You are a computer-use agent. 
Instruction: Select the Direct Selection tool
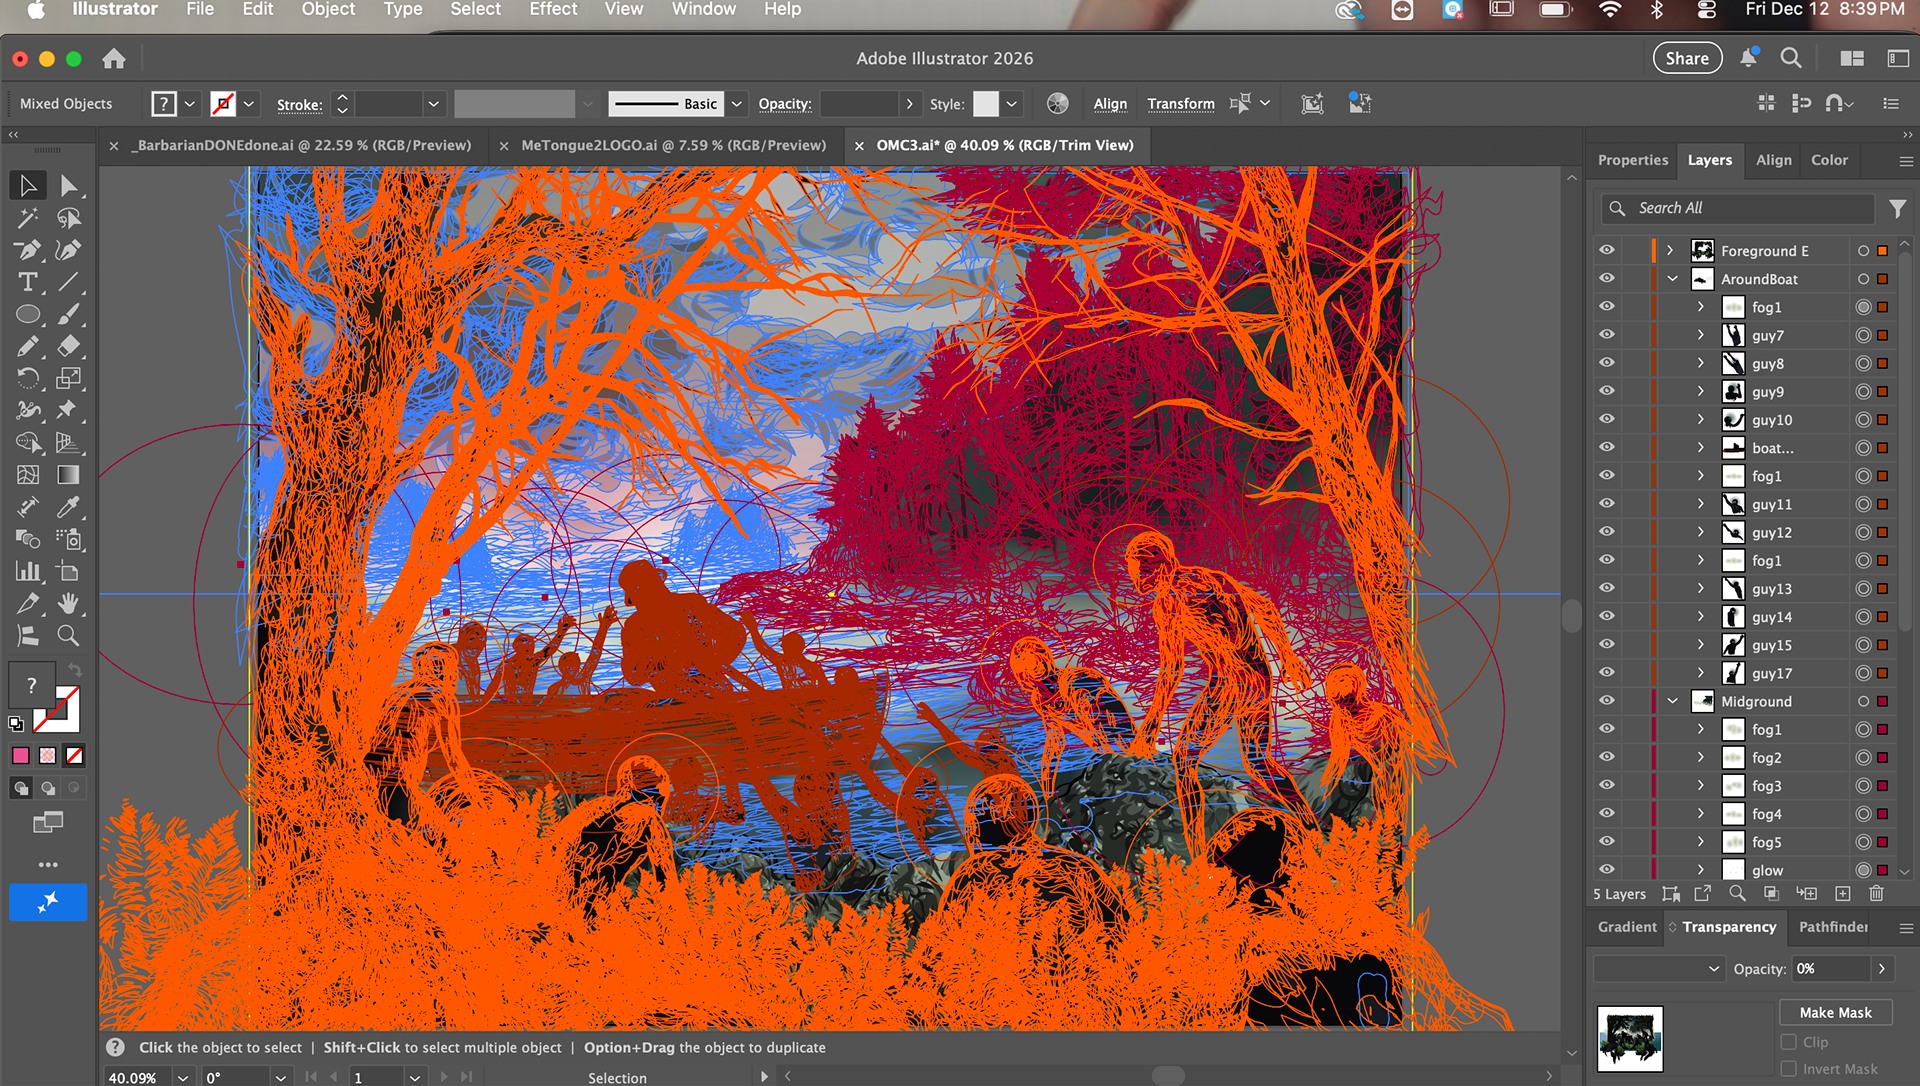point(68,186)
